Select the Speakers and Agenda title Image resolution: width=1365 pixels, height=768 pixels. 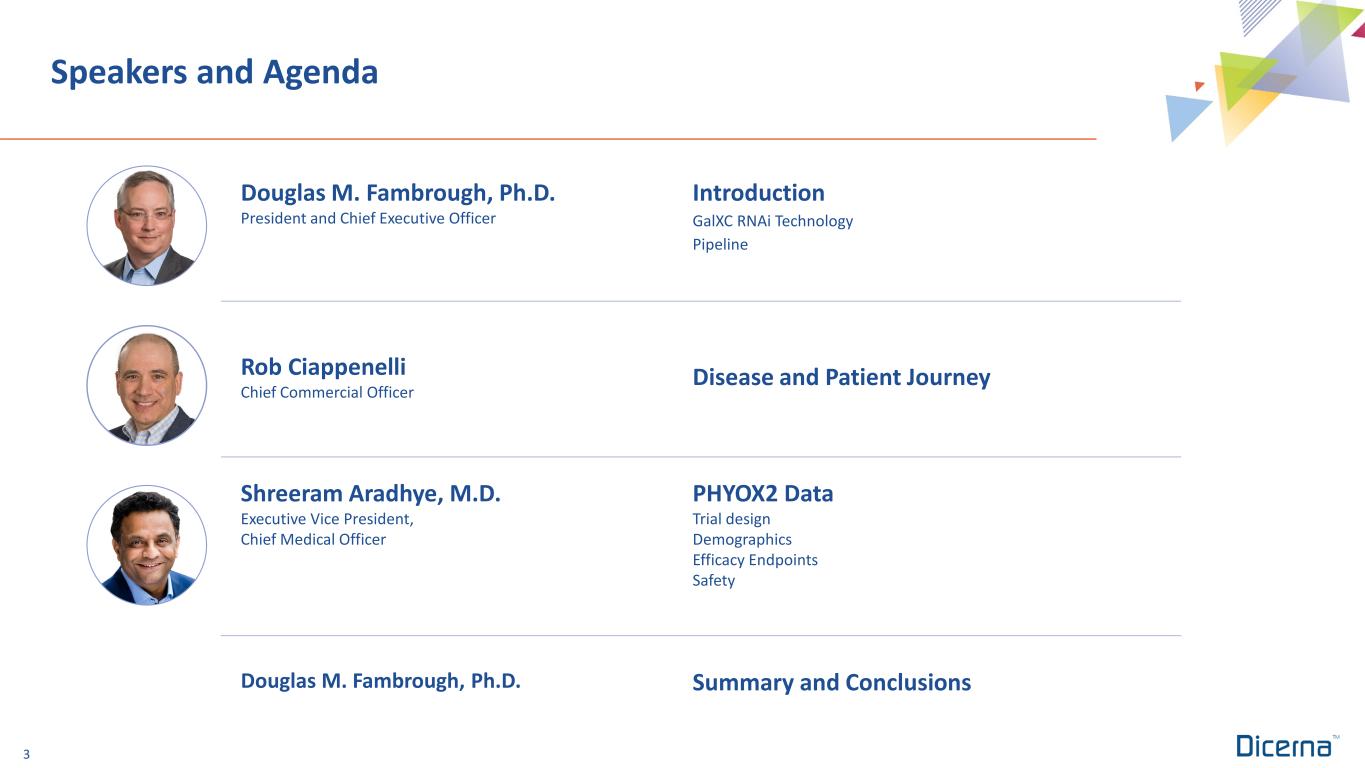point(214,72)
